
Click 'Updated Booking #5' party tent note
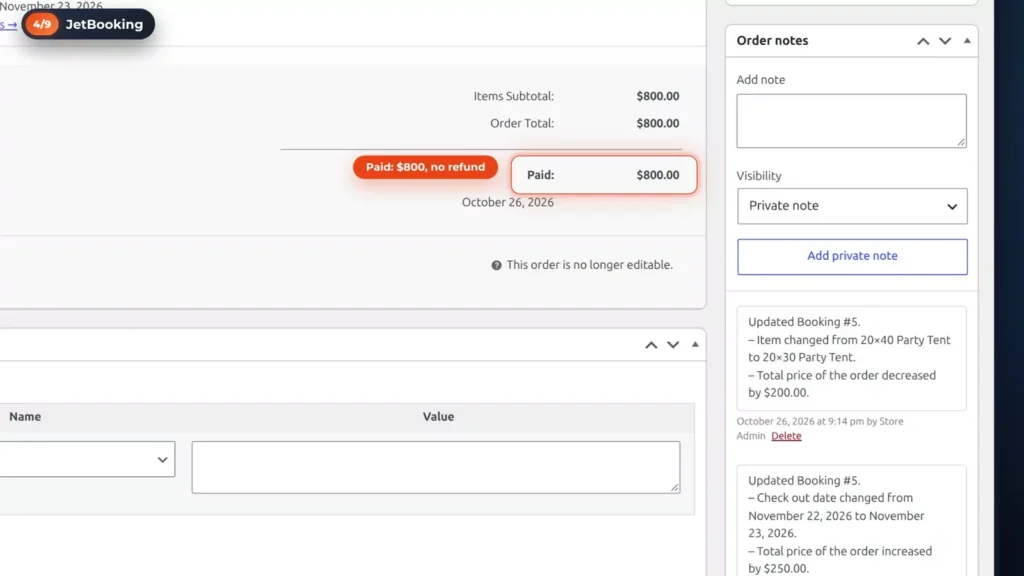tap(852, 358)
